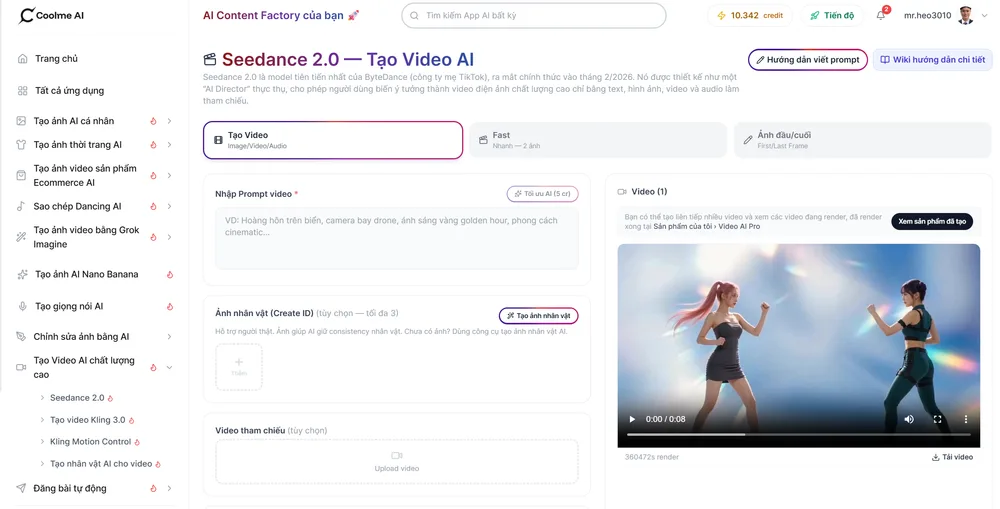Screen dimensions: 1000x509
Task: Open the notifications bell
Action: 881,15
